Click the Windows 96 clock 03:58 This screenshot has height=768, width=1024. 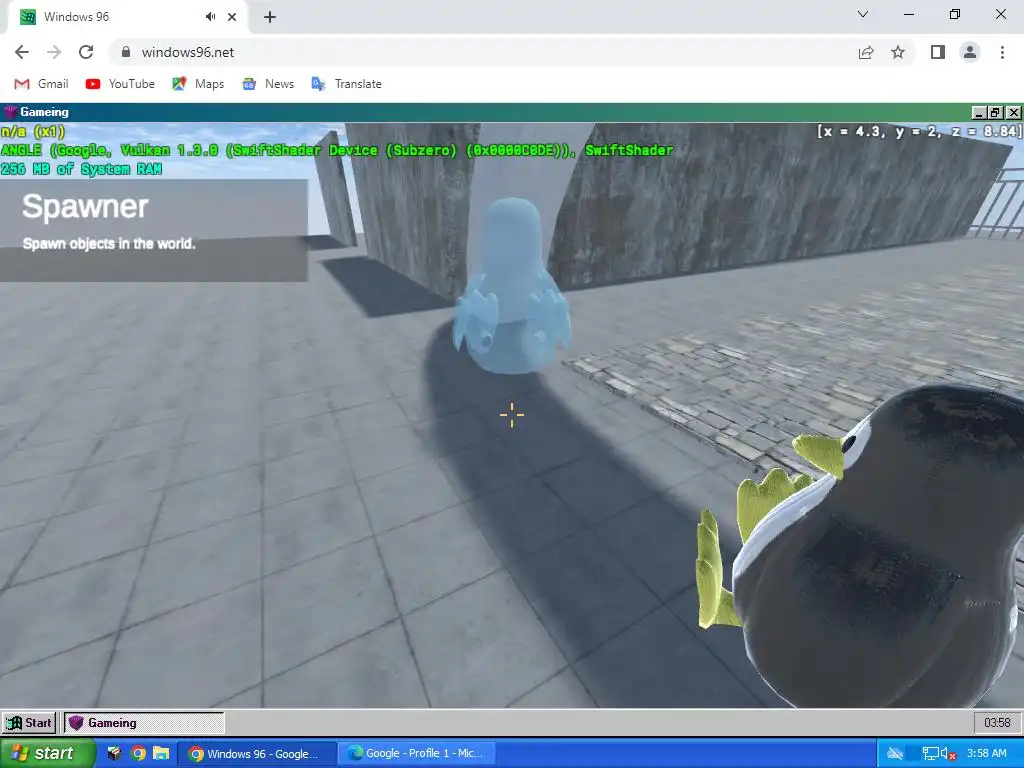tap(997, 723)
